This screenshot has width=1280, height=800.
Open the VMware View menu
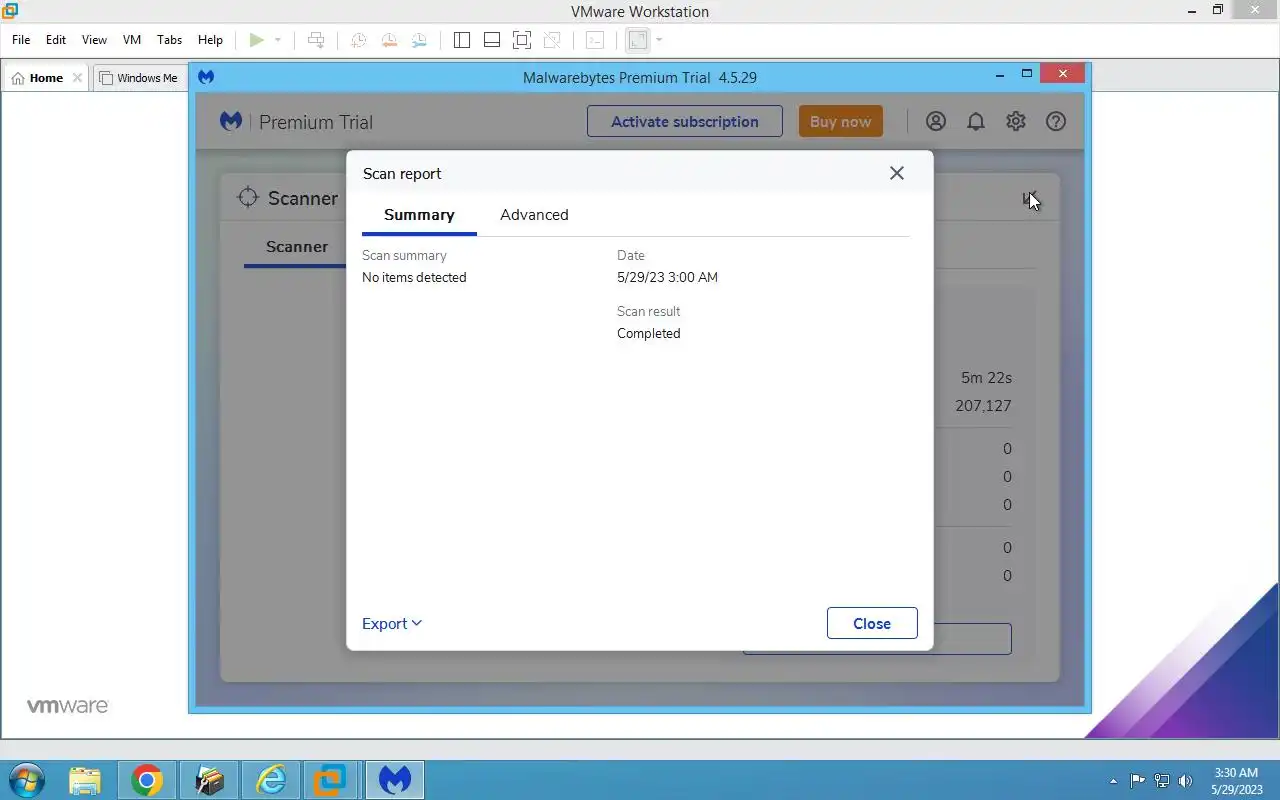tap(94, 40)
